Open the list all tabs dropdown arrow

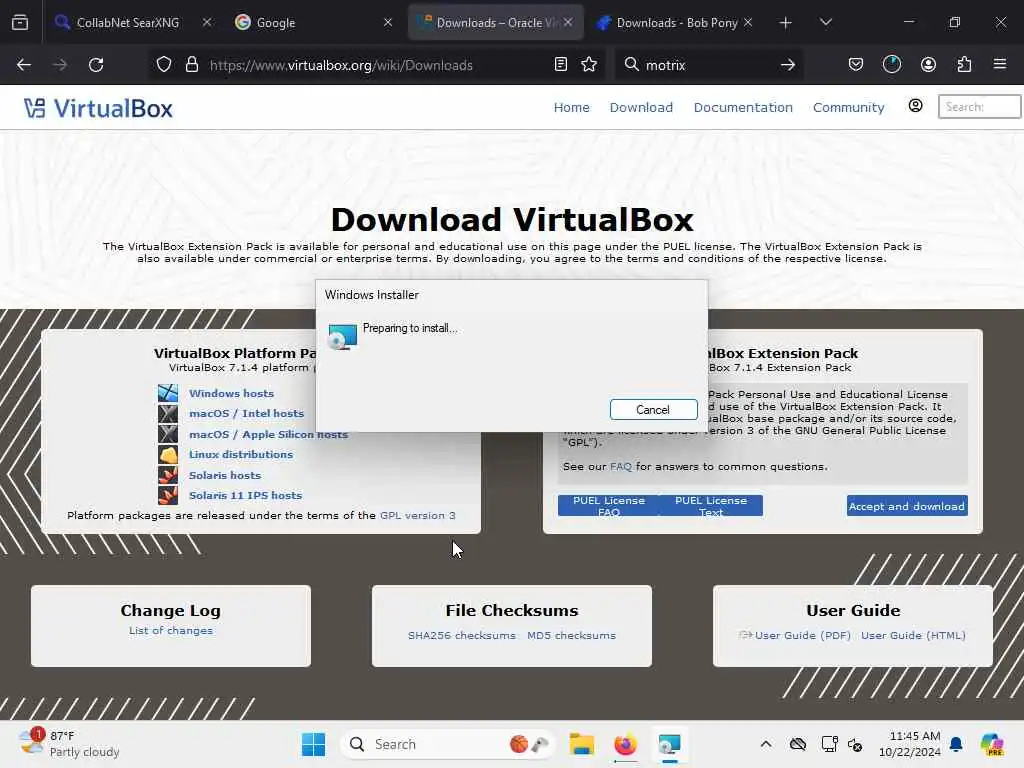(825, 22)
